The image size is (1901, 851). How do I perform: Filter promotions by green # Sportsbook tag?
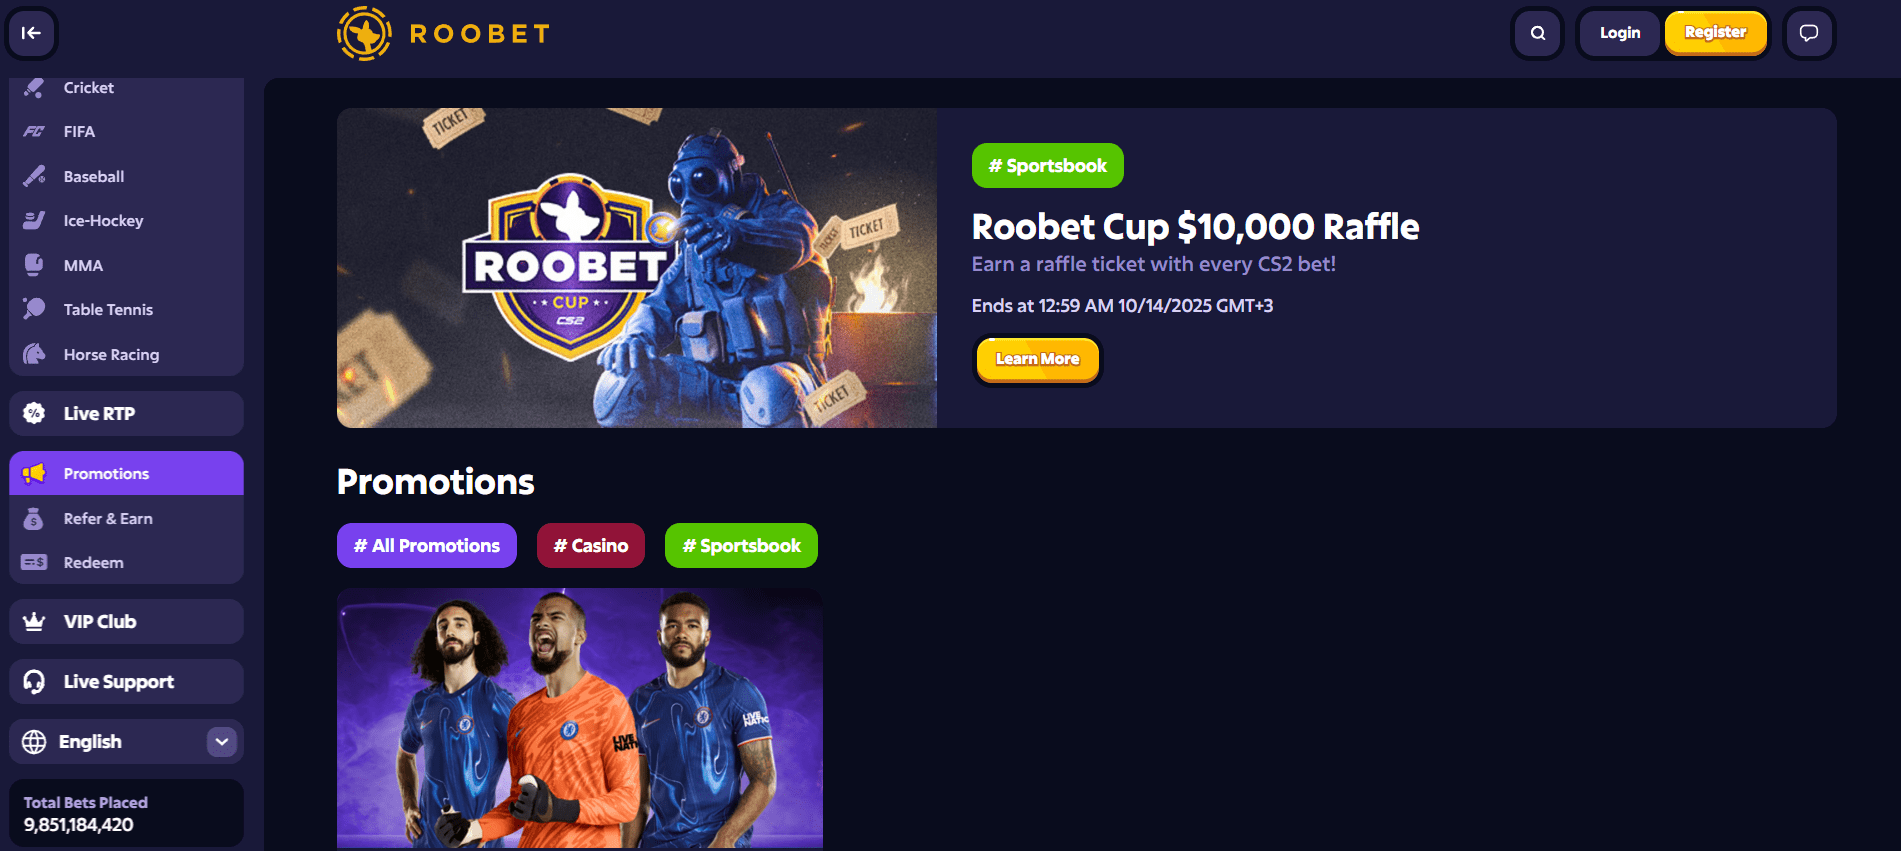741,546
